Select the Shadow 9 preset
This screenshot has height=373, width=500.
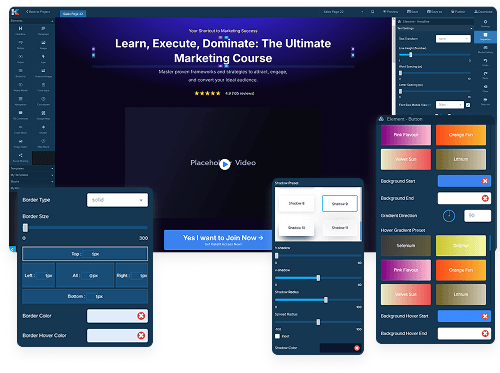click(340, 204)
